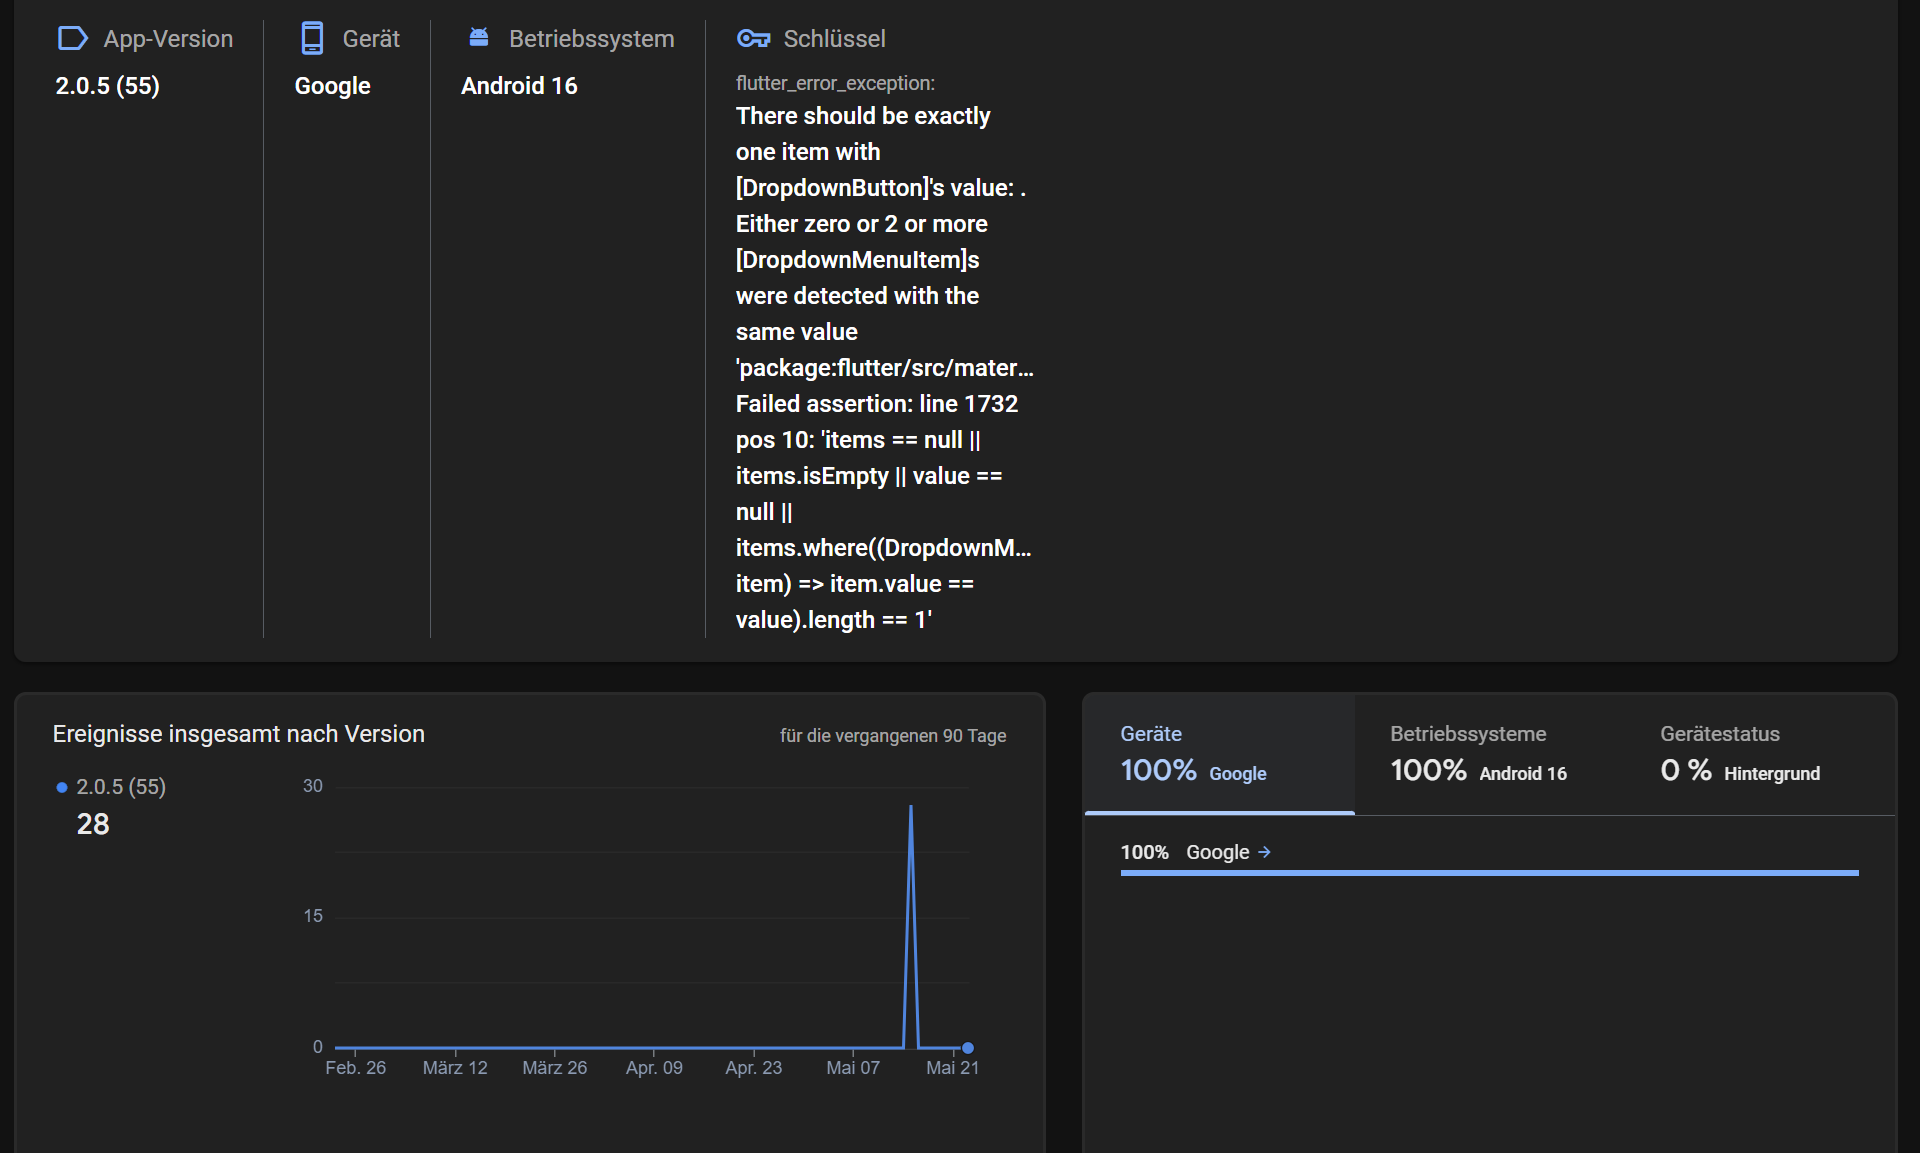Click the blue legend dot for 2.0.5 (55)
Viewport: 1920px width, 1153px height.
[62, 788]
